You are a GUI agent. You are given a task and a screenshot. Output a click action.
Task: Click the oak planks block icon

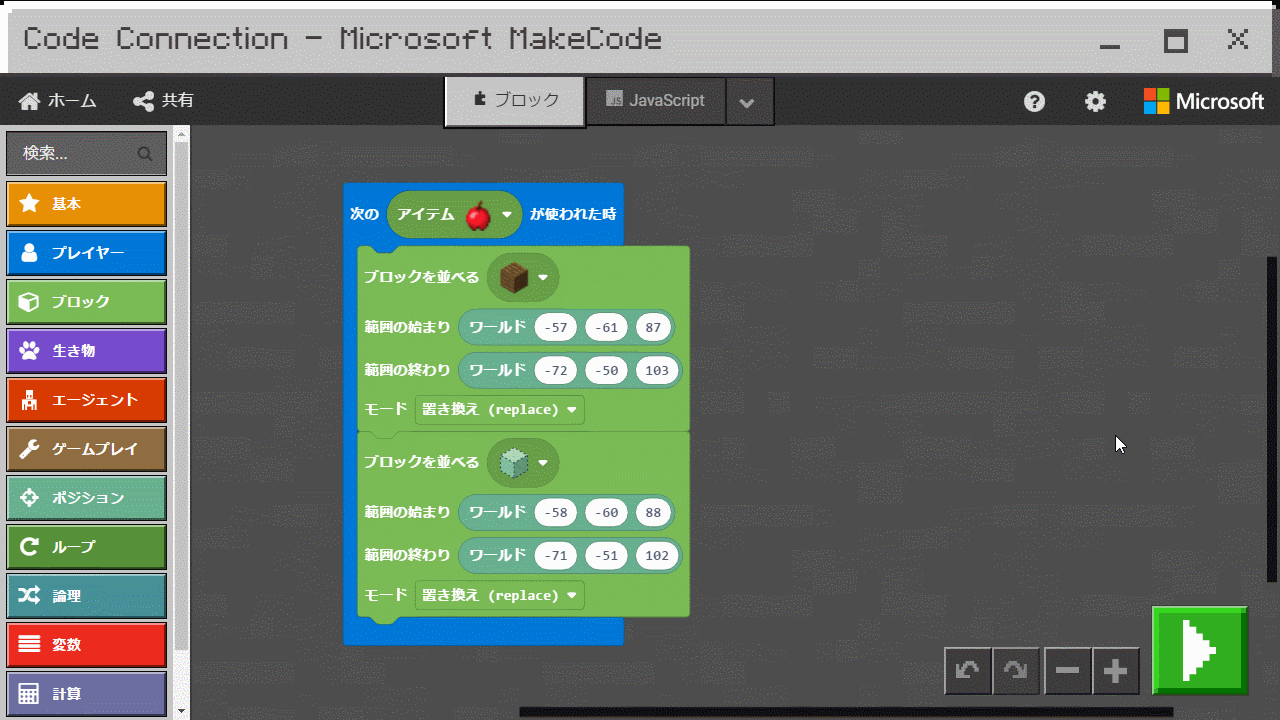tap(514, 277)
